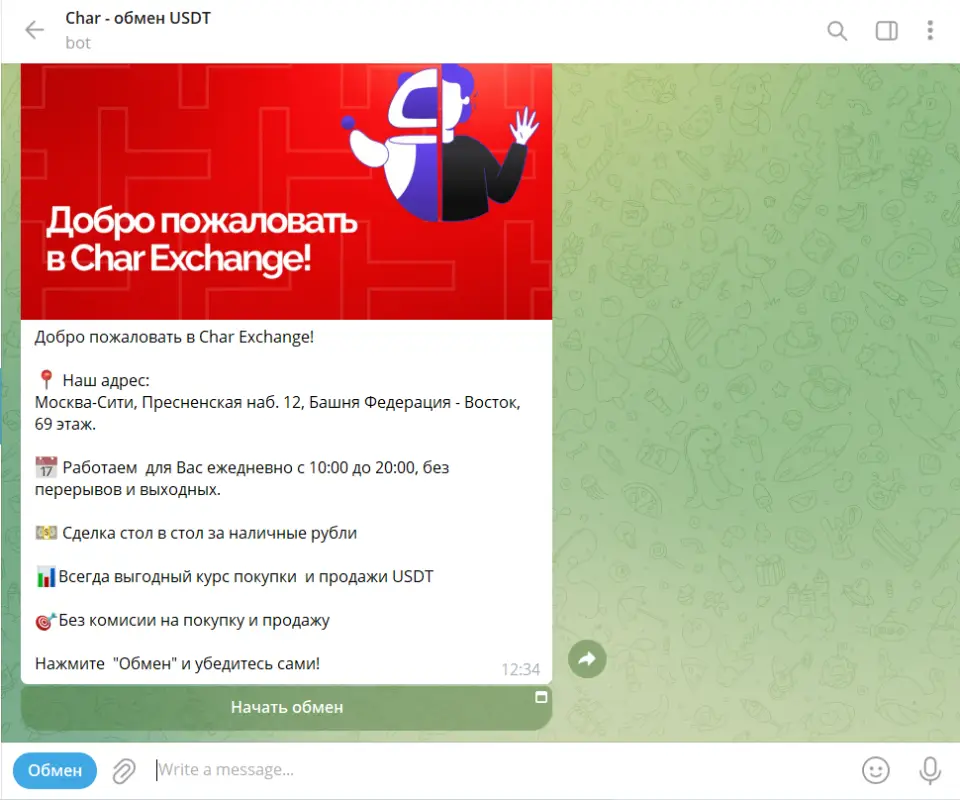Click the 'bot' status label under the title

(78, 43)
